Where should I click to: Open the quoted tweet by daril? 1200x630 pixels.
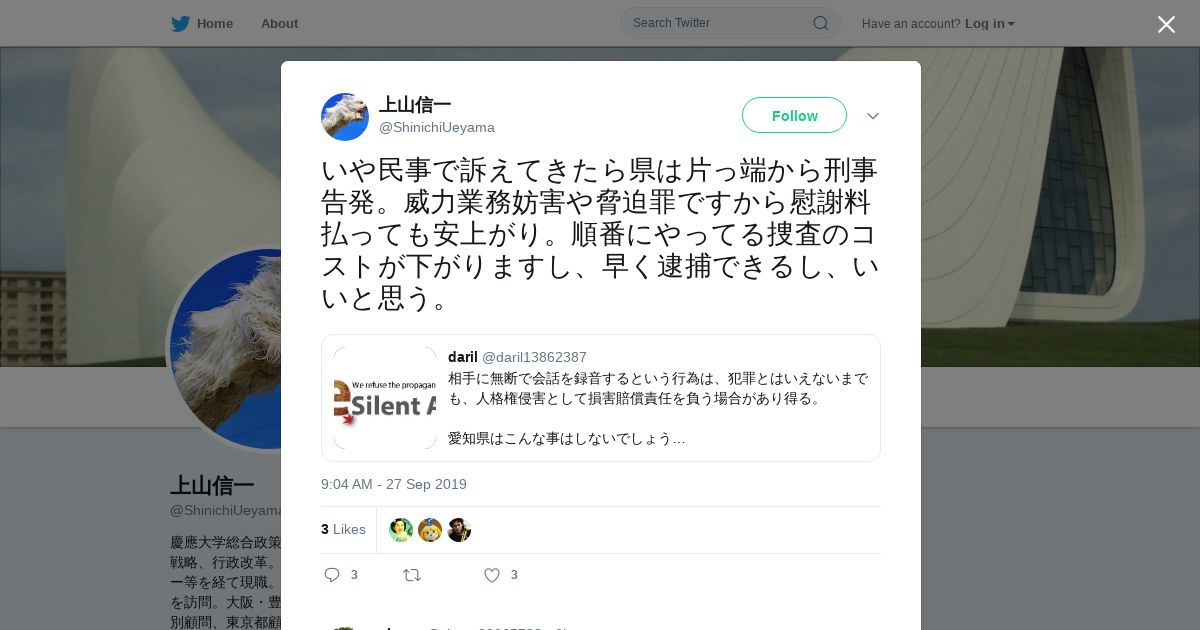(x=601, y=398)
